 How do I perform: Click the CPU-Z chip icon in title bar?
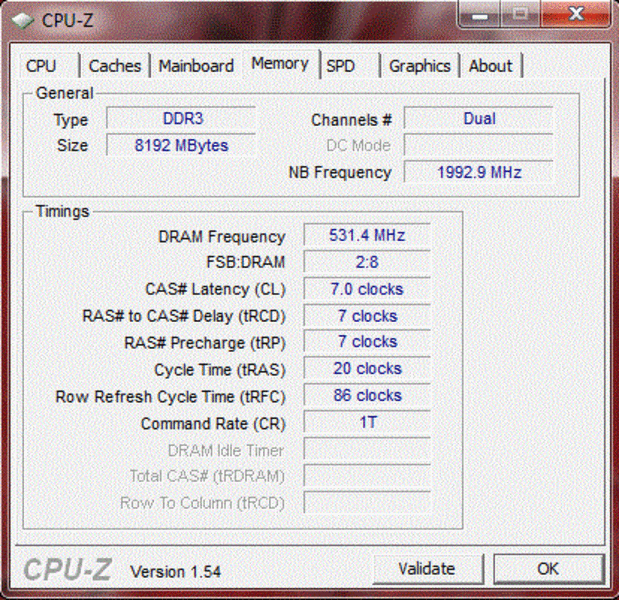[22, 21]
